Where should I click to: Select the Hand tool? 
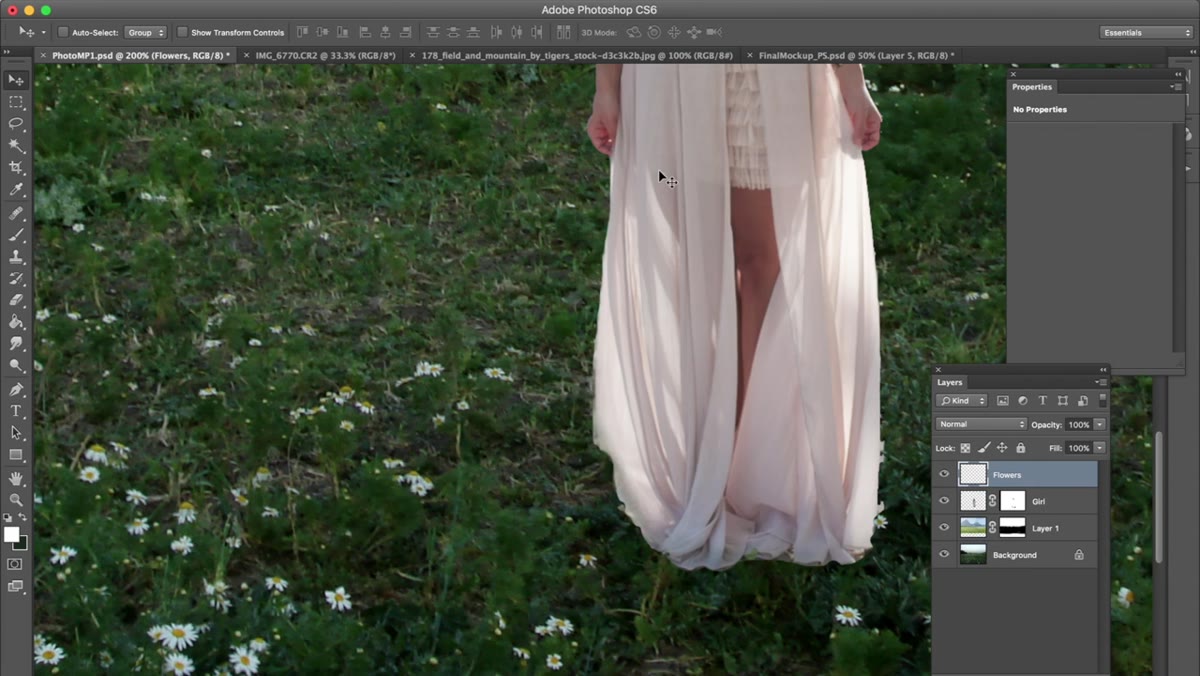[x=16, y=479]
